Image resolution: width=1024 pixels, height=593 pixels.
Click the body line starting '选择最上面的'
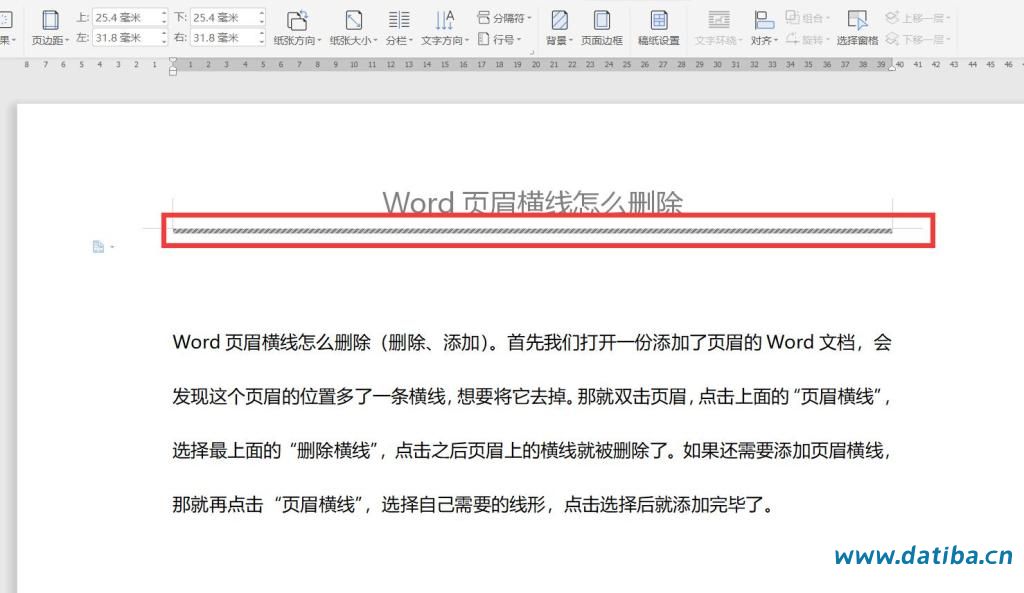pyautogui.click(x=532, y=451)
